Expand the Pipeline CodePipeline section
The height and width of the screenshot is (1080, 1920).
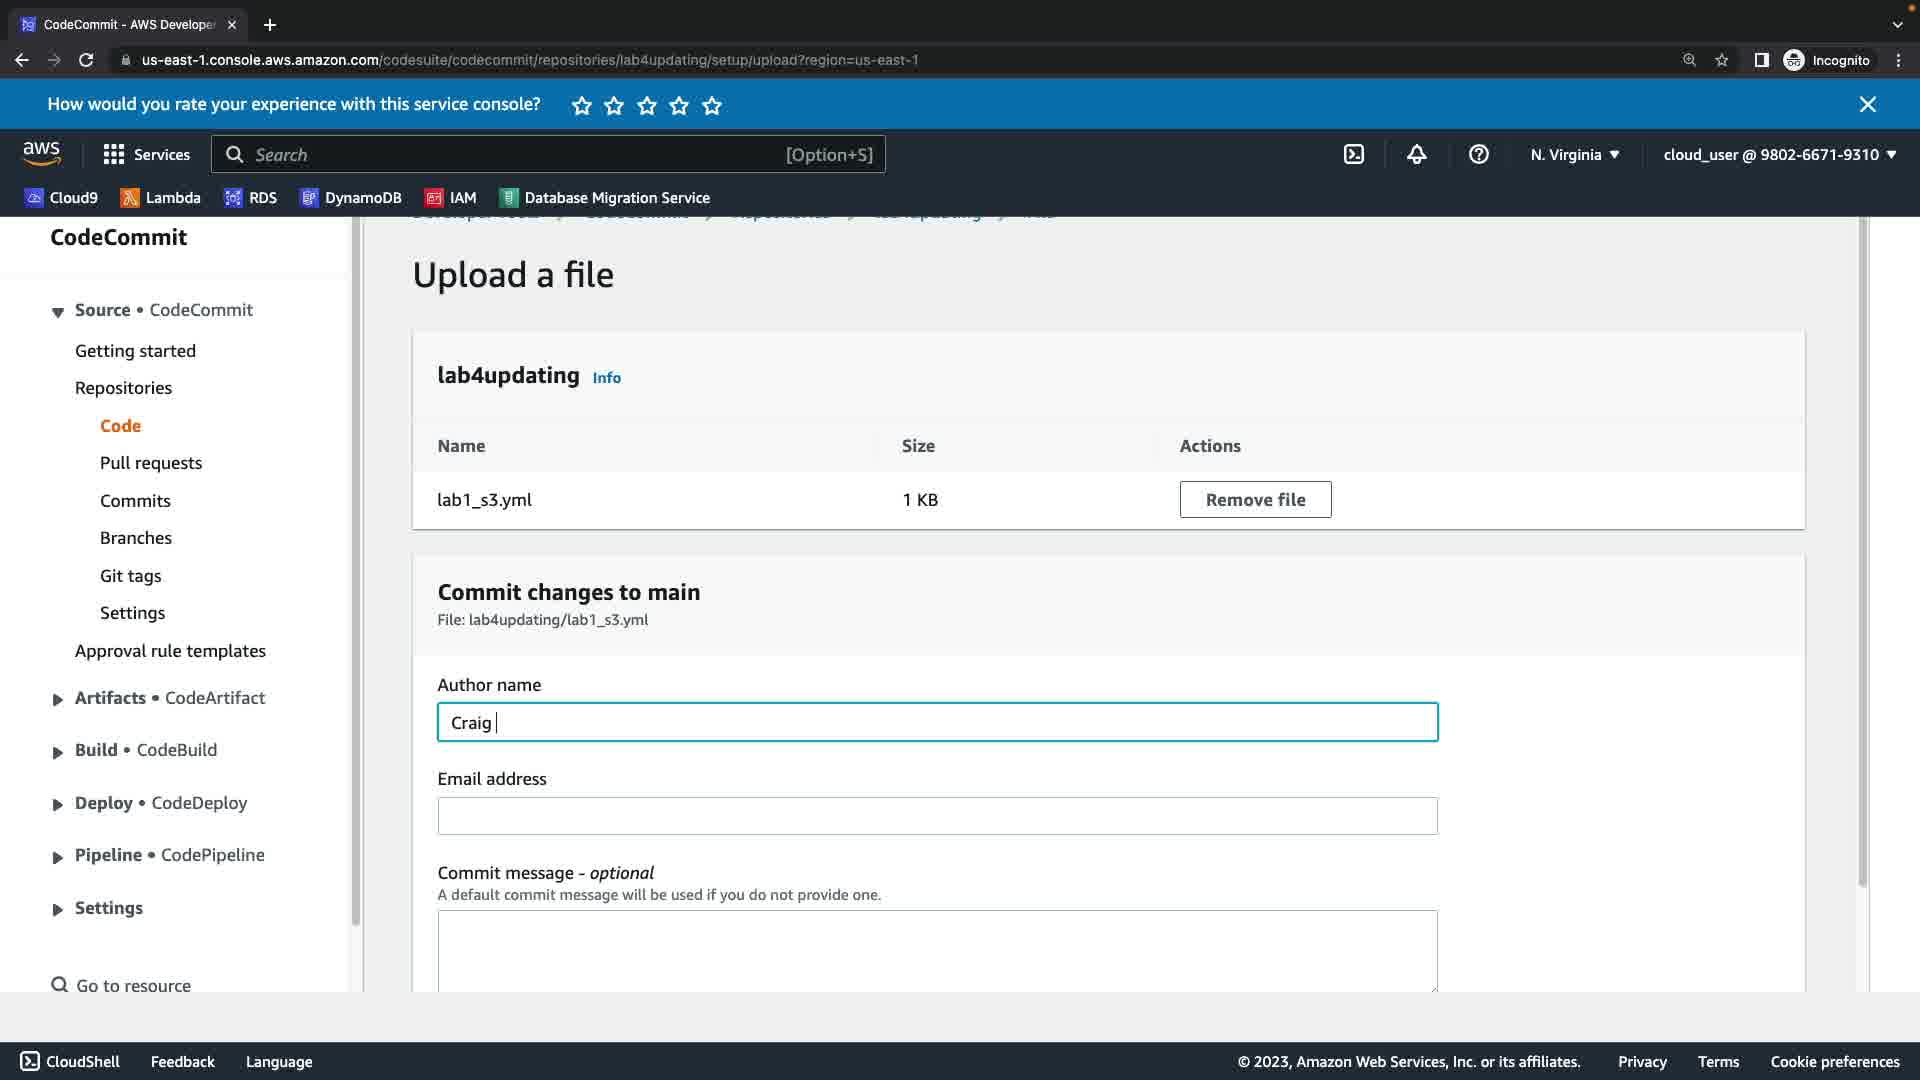pyautogui.click(x=58, y=856)
